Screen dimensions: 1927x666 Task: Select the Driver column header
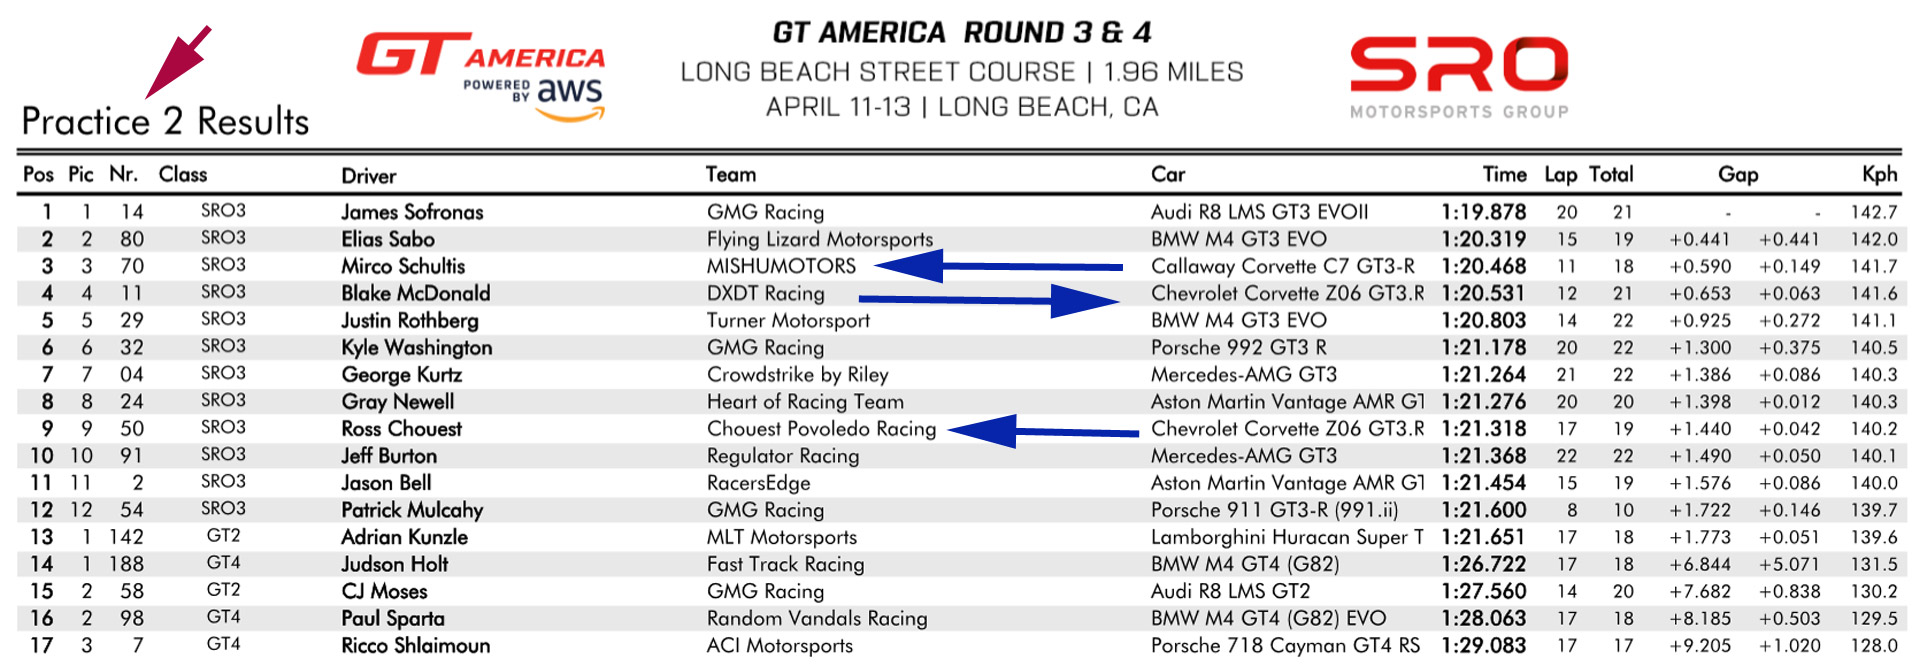[369, 176]
